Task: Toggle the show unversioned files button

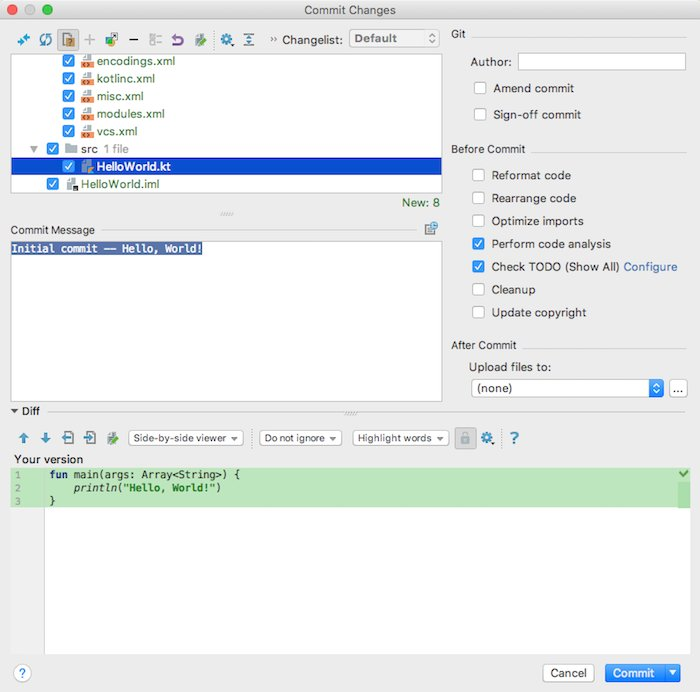Action: [68, 40]
